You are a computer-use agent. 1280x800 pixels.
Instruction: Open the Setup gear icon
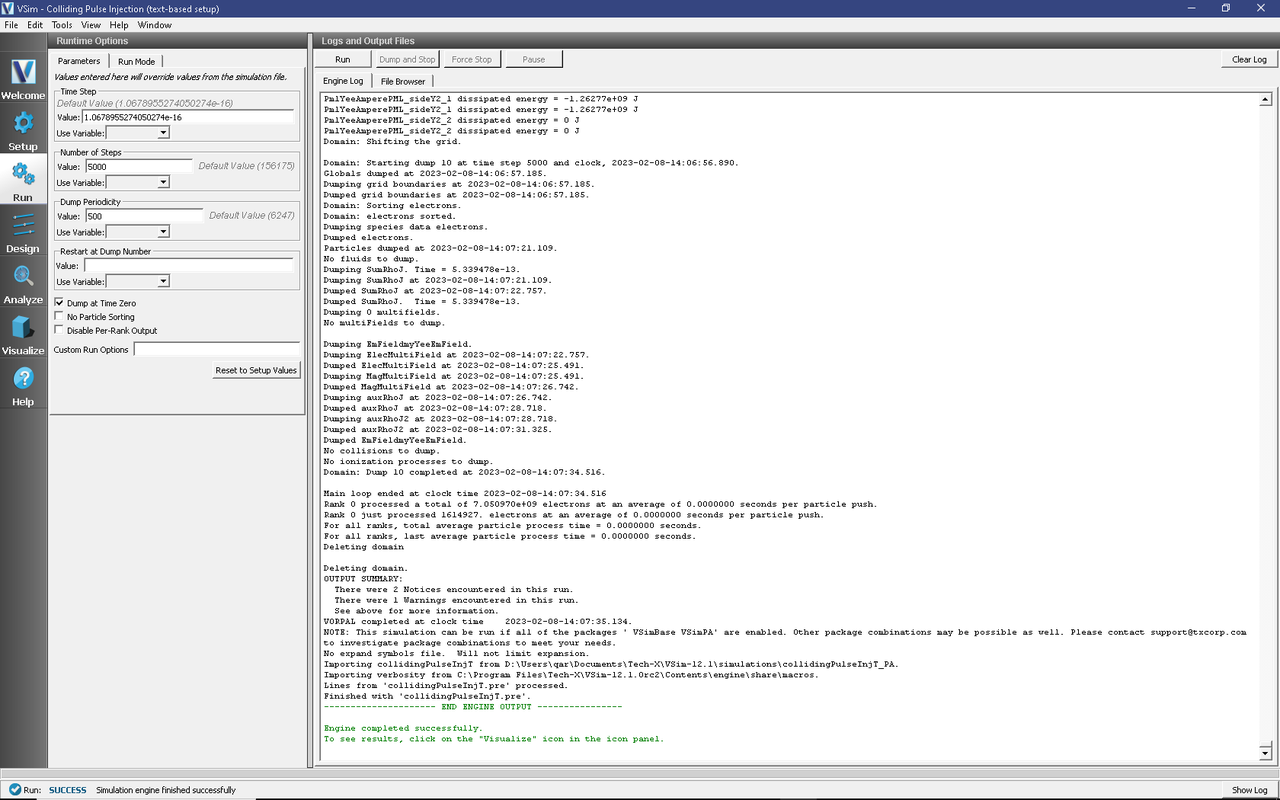[x=23, y=131]
